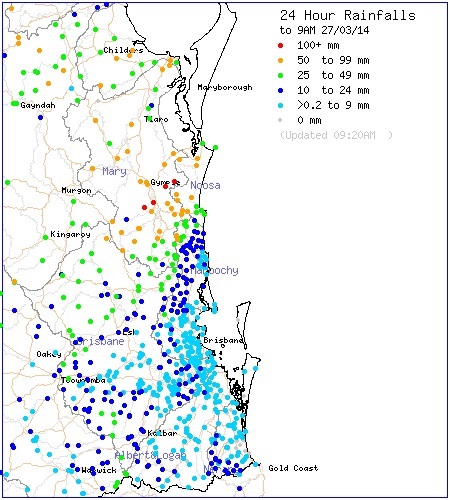The image size is (450, 500).
Task: Click the Childers town label
Action: pyautogui.click(x=123, y=50)
